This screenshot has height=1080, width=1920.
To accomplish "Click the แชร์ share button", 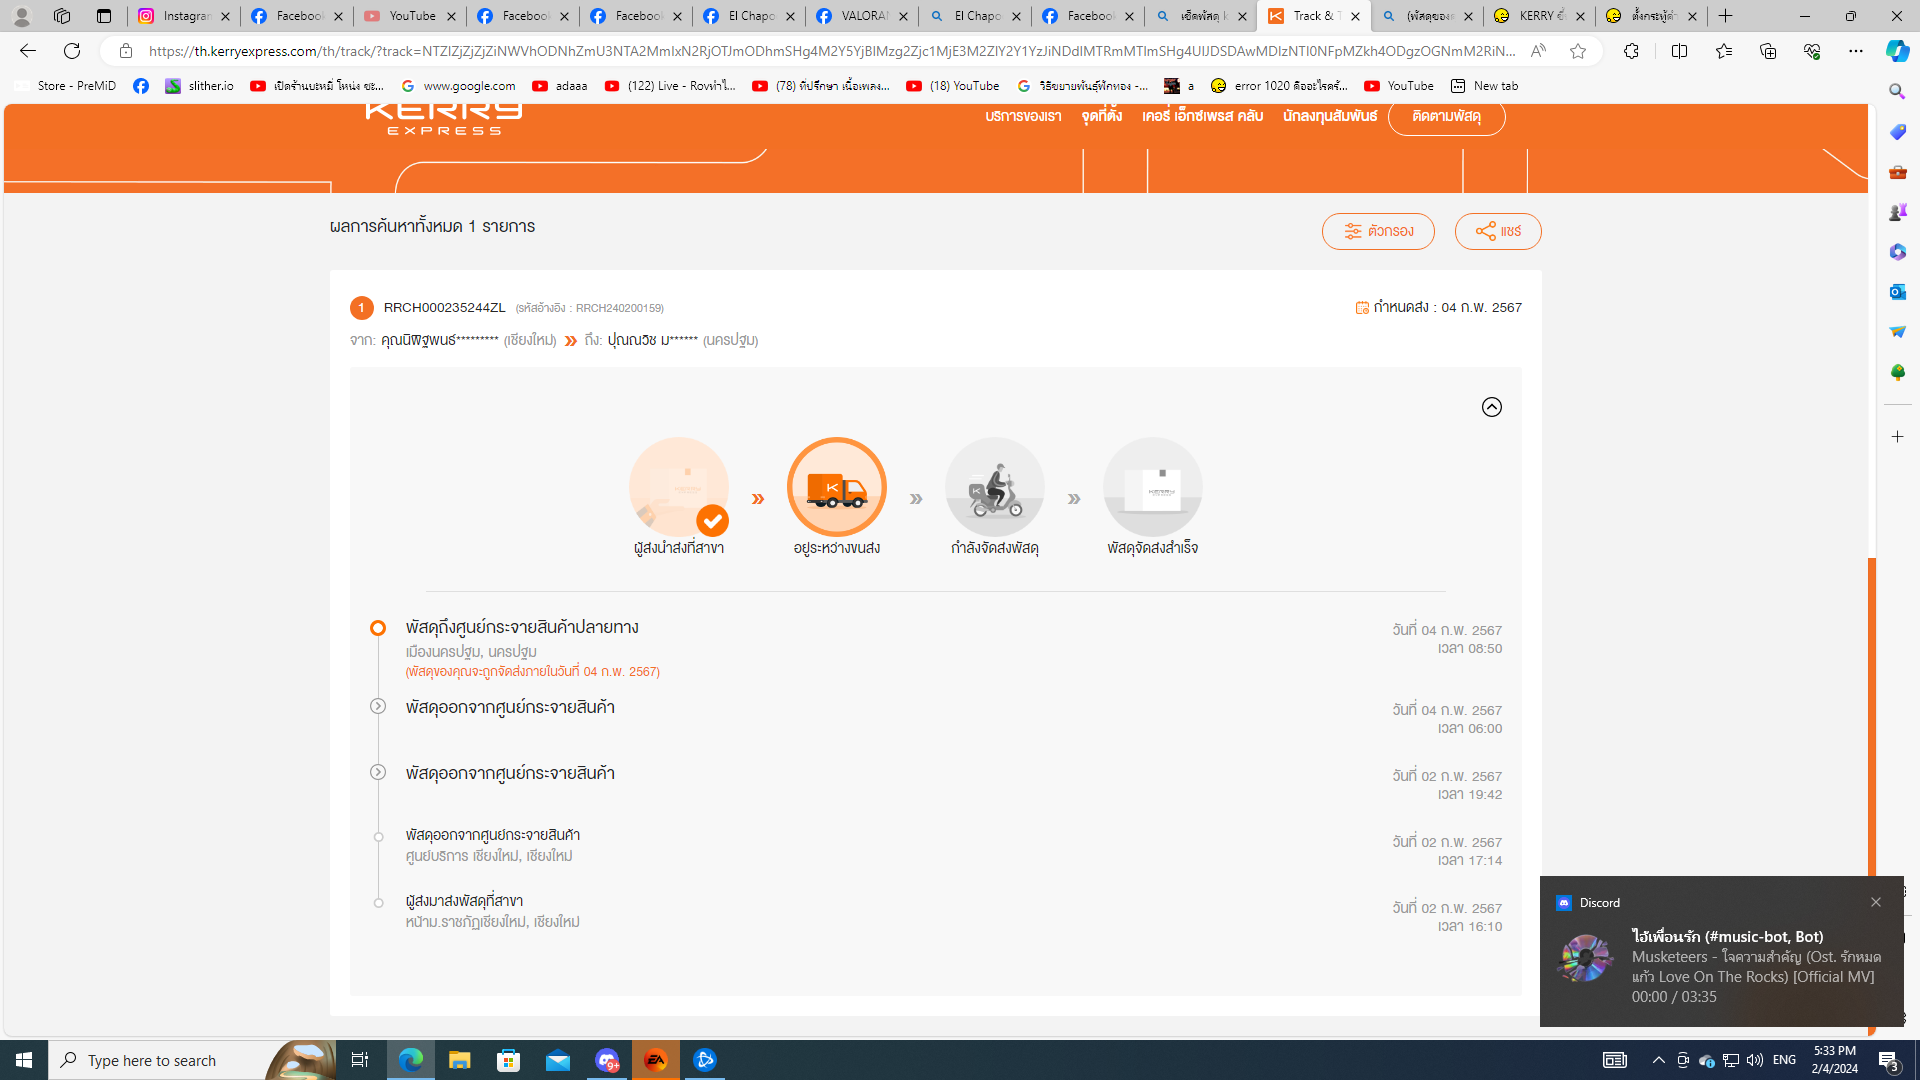I will (1497, 231).
